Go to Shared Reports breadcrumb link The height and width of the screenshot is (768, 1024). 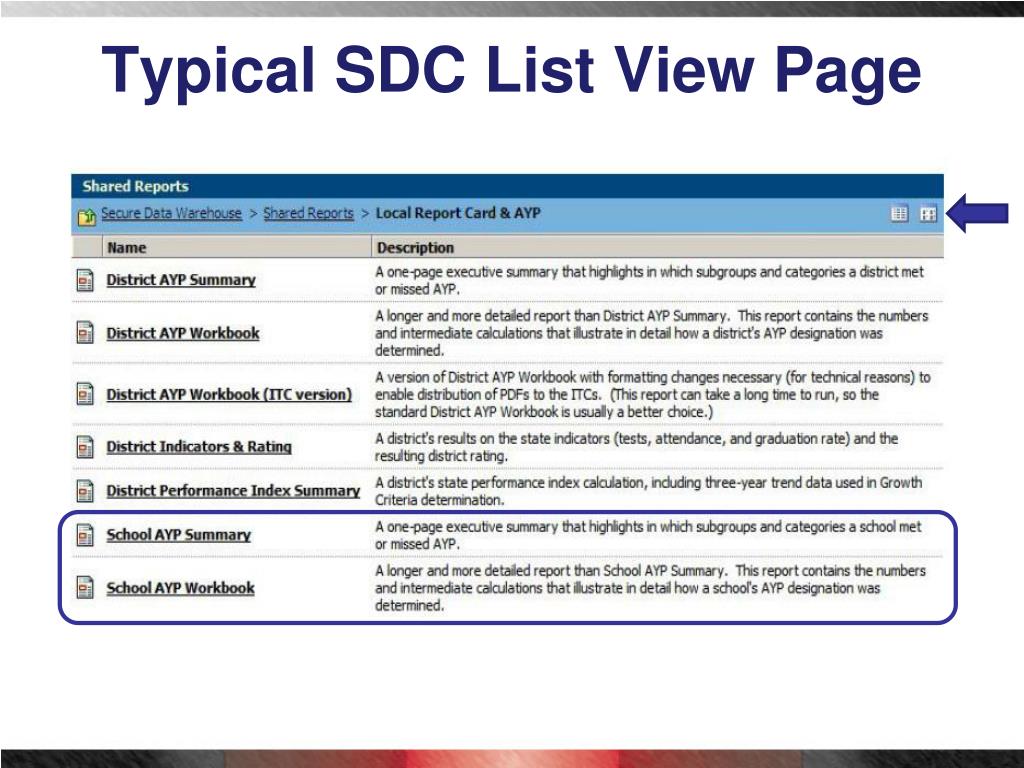(x=308, y=214)
